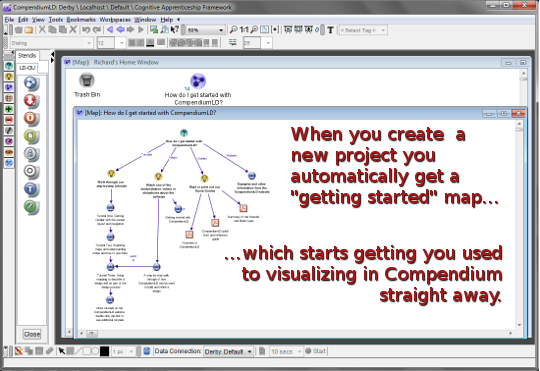This screenshot has height=371, width=540.
Task: Open the Tools menu
Action: coord(55,20)
